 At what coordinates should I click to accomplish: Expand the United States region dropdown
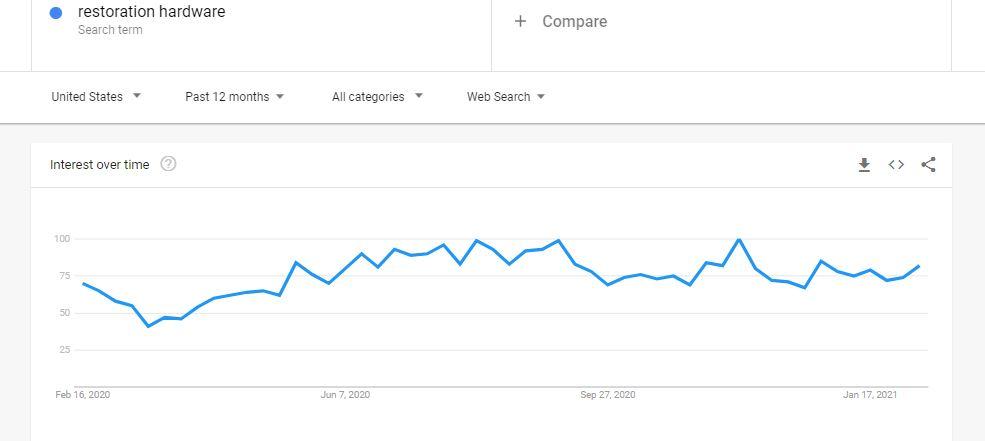coord(96,97)
